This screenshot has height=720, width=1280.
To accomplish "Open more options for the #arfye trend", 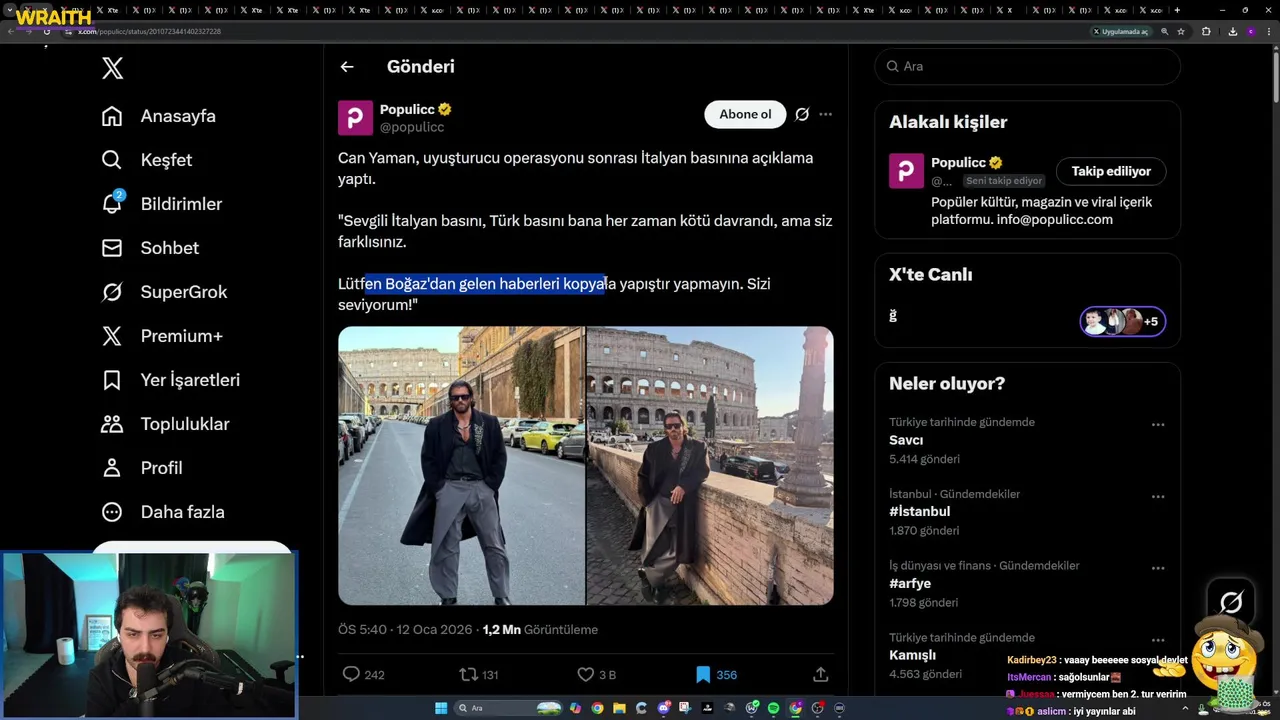I will tap(1158, 568).
